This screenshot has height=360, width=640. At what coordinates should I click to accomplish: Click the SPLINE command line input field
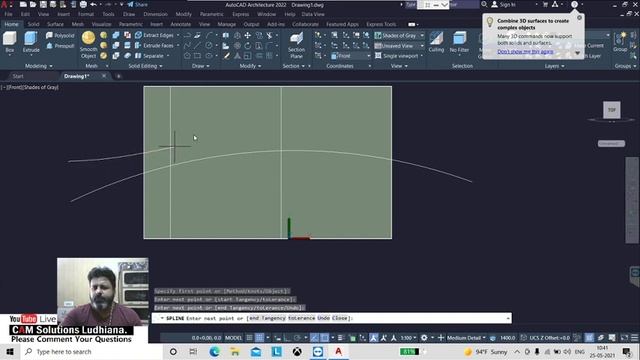click(331, 318)
